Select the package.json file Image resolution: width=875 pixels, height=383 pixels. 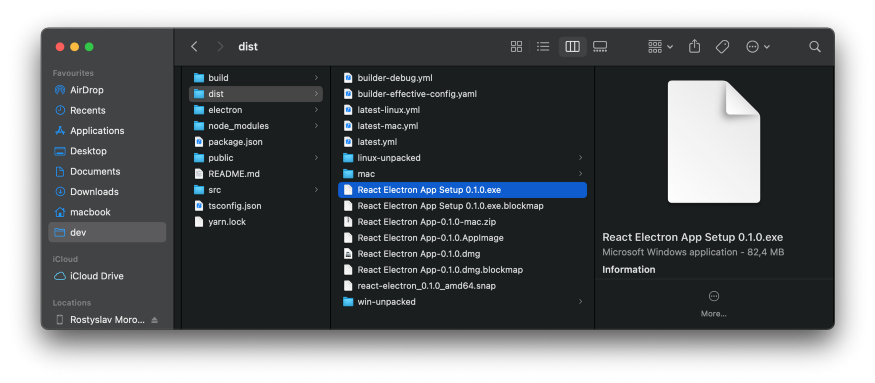pos(256,142)
